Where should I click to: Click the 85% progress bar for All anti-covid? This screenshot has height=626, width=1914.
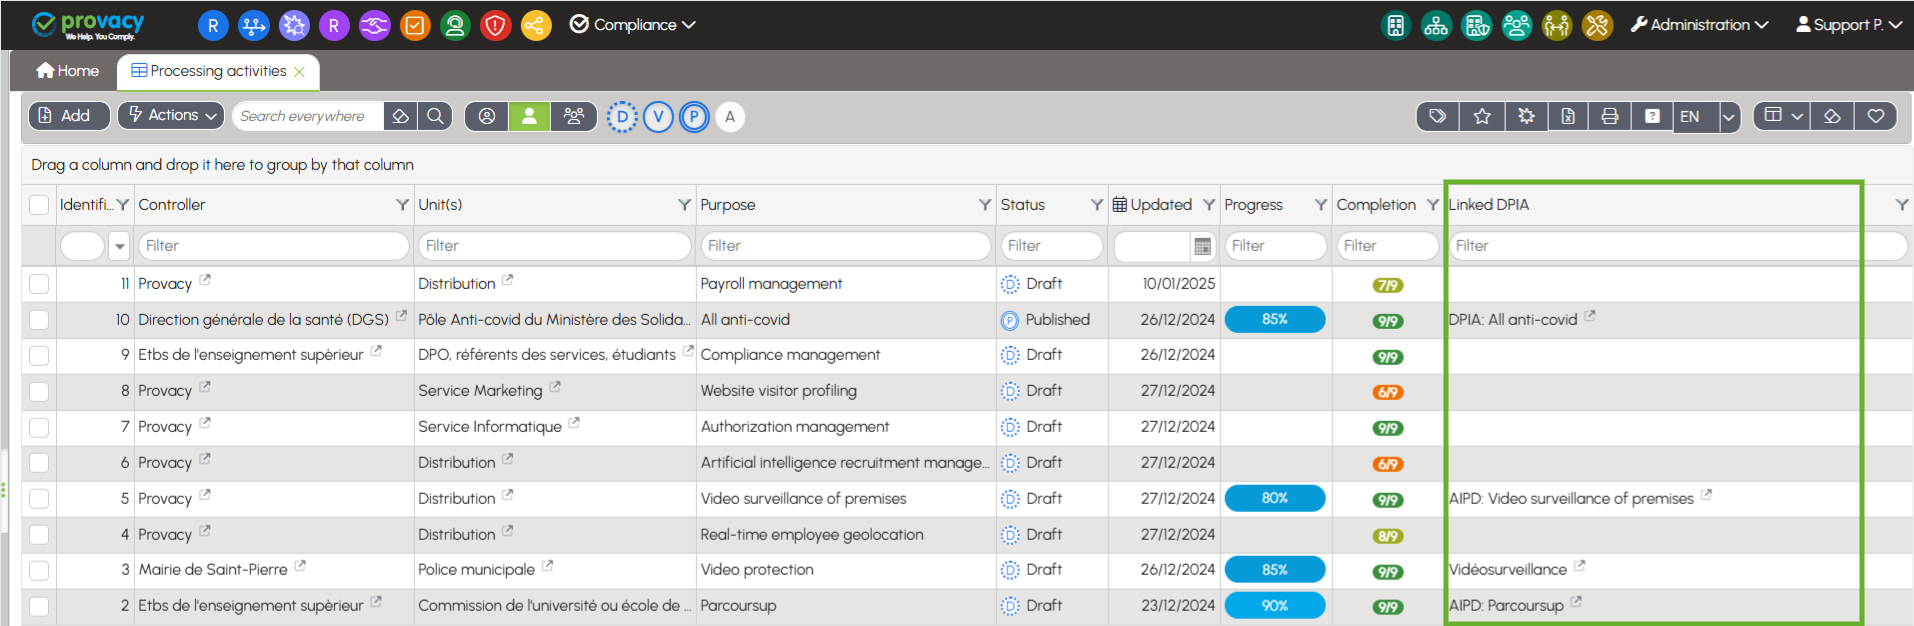pos(1275,320)
